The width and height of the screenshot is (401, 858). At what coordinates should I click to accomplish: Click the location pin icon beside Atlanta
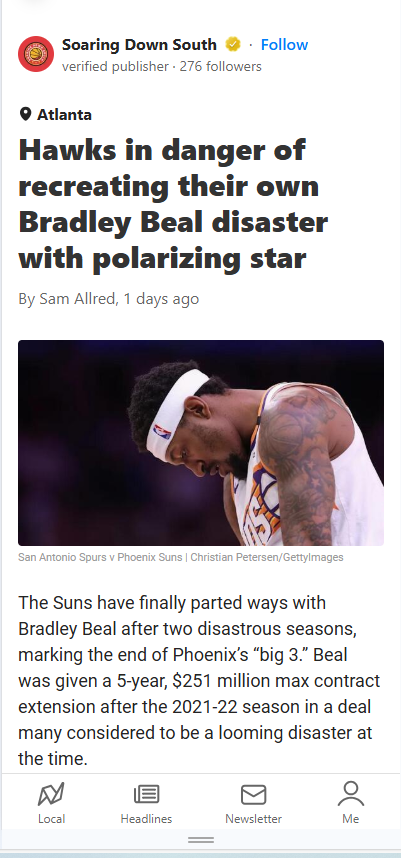point(25,114)
